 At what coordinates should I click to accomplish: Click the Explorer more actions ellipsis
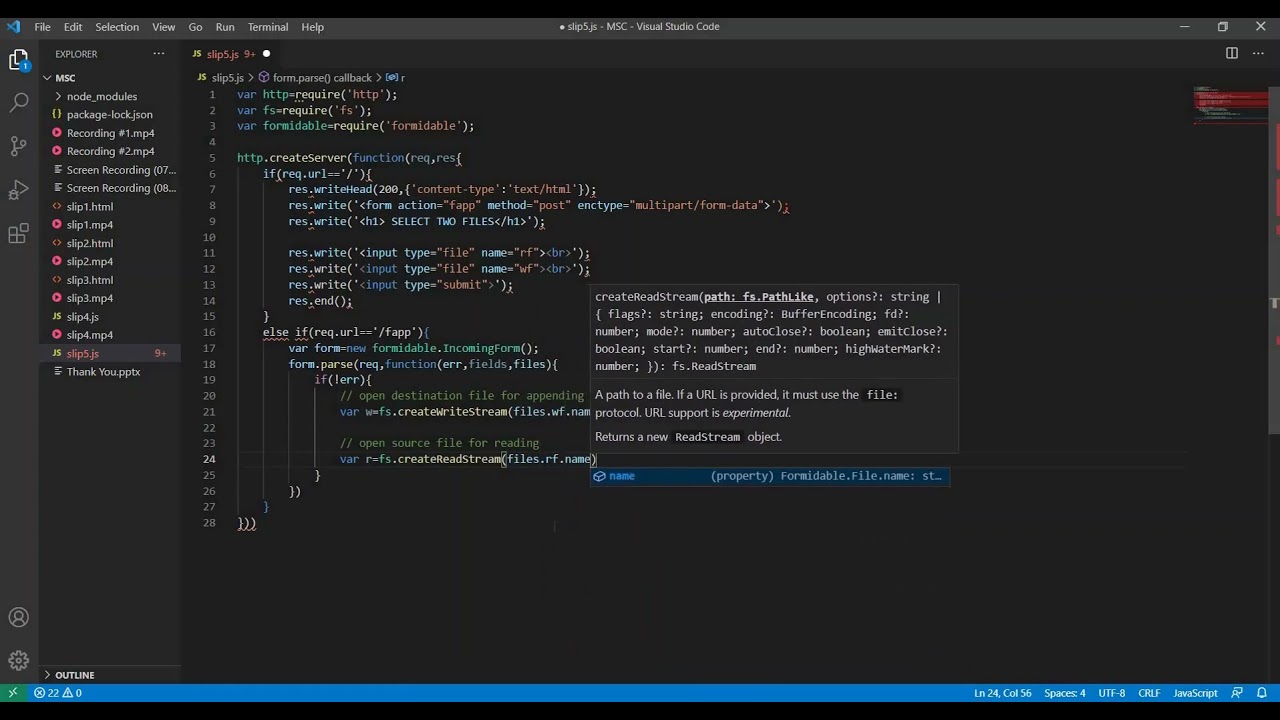point(159,53)
